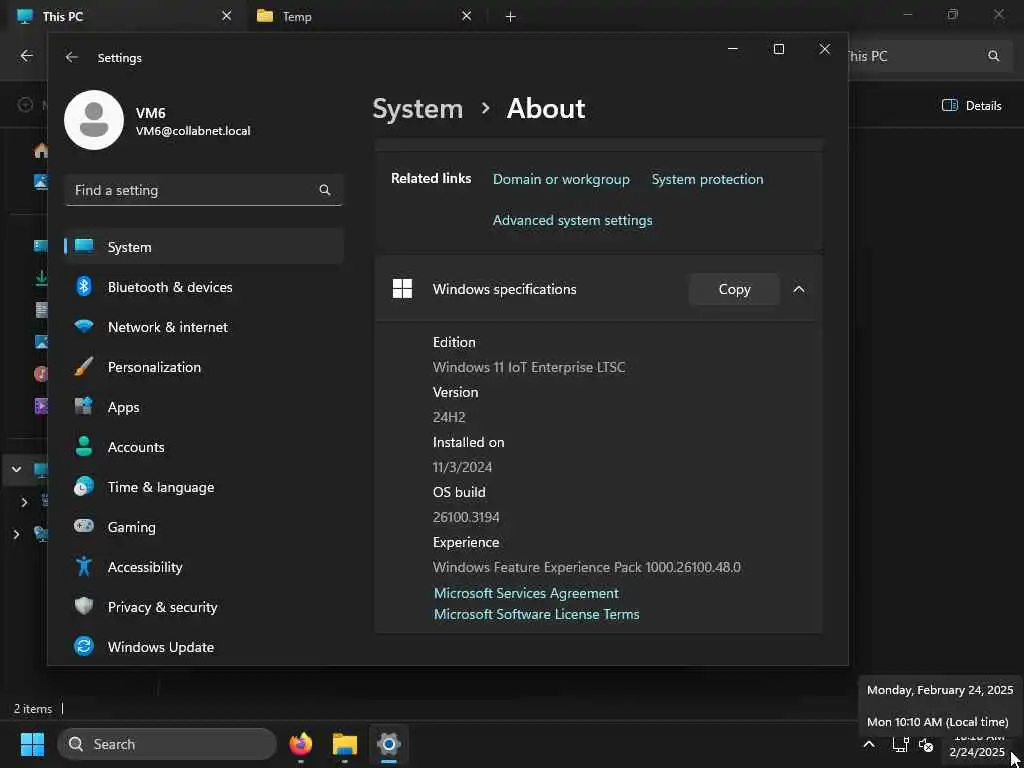Open Personalization settings
The height and width of the screenshot is (768, 1024).
204,367
